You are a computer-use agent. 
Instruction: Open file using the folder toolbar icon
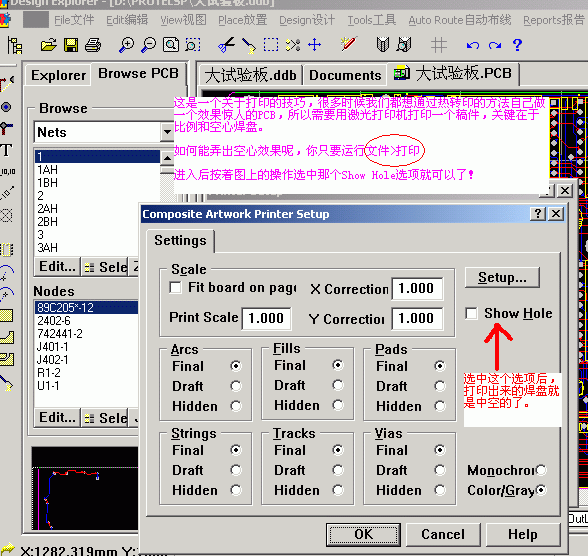pos(49,45)
